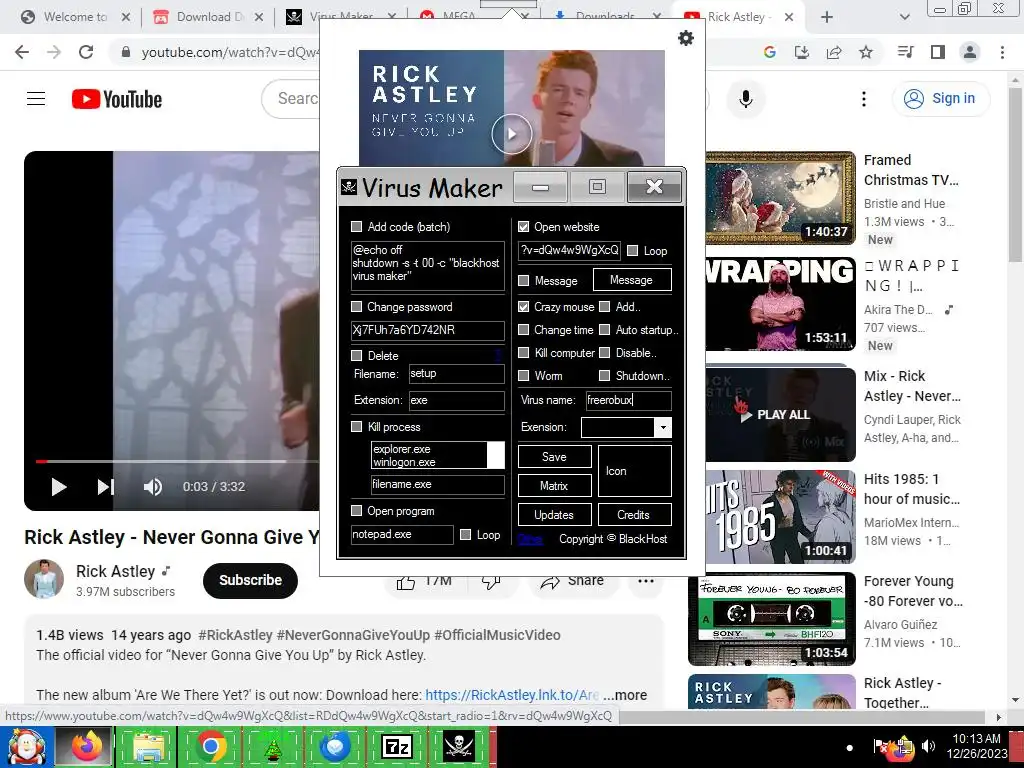Uncheck the 'Crazy mouse' checkbox
This screenshot has width=1024, height=768.
(x=523, y=307)
